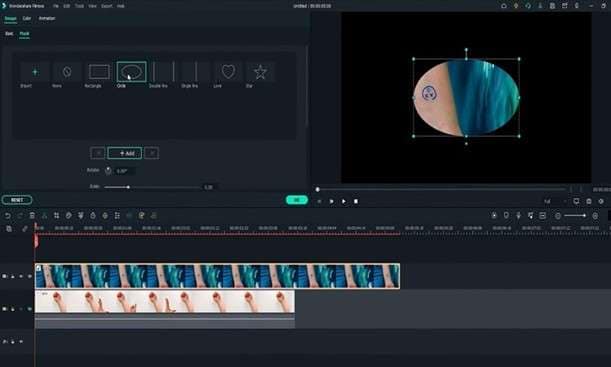Switch to the Animation tab
The width and height of the screenshot is (611, 367).
[47, 18]
